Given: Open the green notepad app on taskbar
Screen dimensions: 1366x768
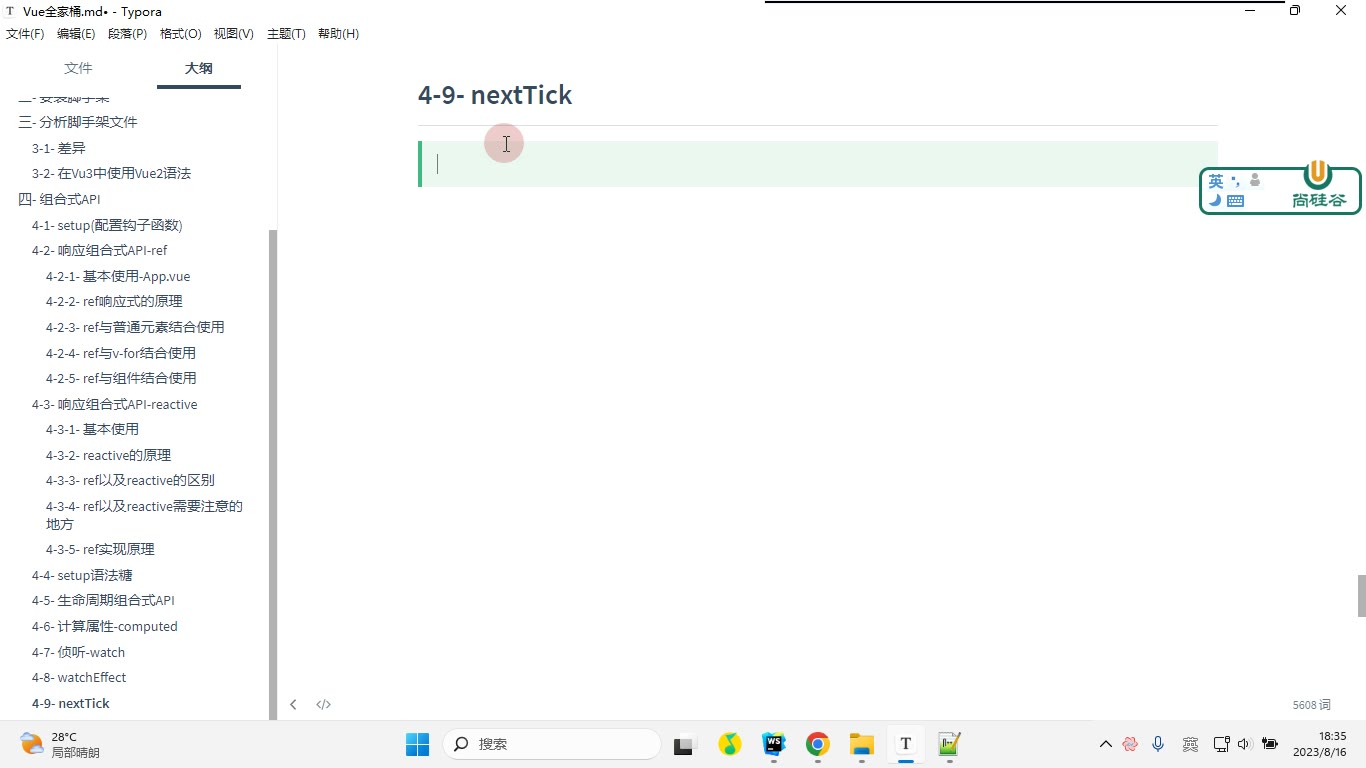Looking at the screenshot, I should coord(949,744).
